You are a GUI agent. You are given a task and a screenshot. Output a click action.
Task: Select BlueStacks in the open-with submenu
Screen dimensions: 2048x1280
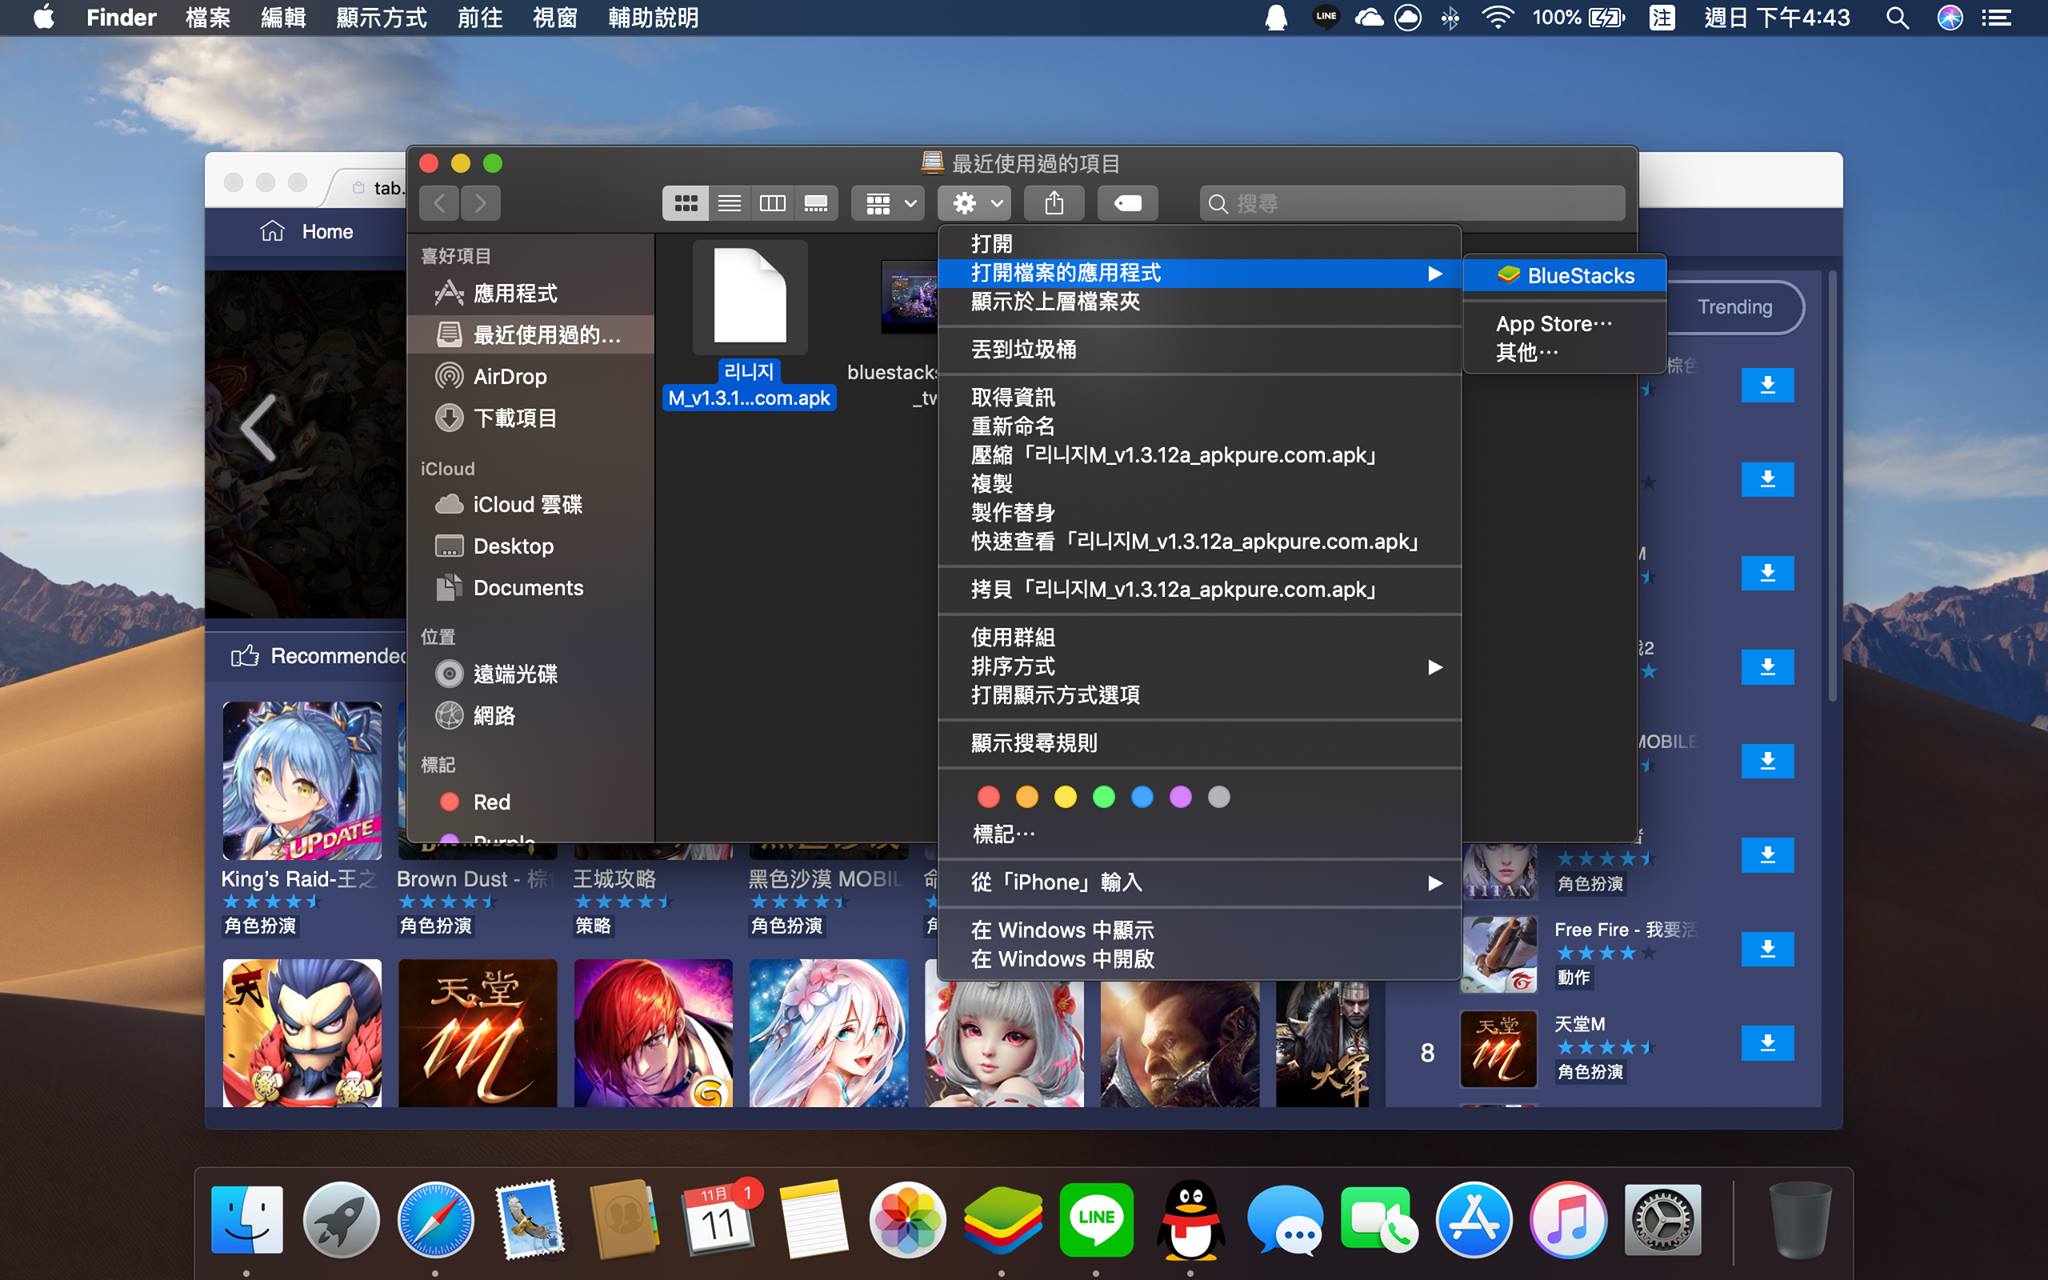coord(1565,276)
